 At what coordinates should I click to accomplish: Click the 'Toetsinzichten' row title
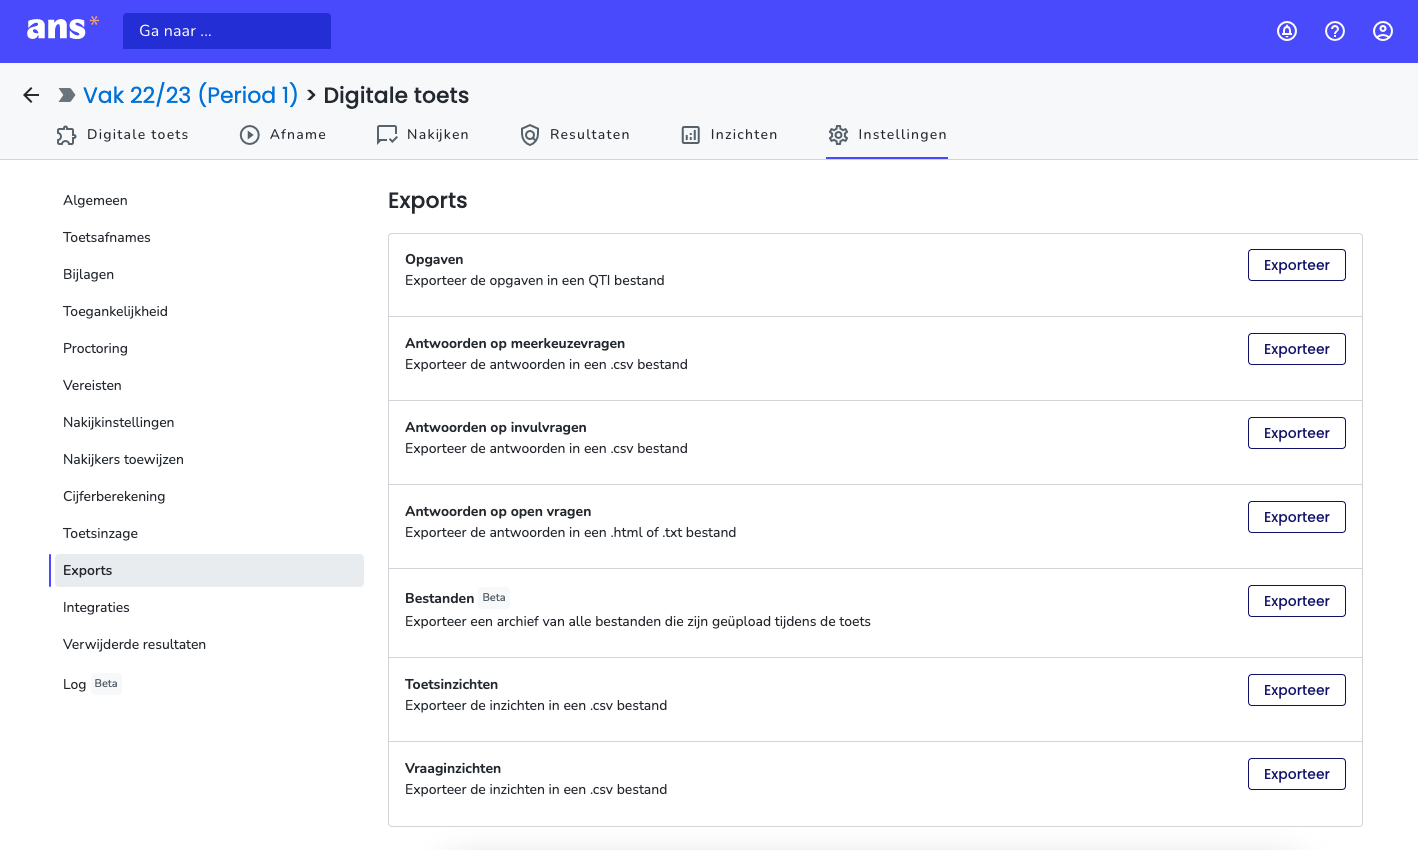coord(451,684)
